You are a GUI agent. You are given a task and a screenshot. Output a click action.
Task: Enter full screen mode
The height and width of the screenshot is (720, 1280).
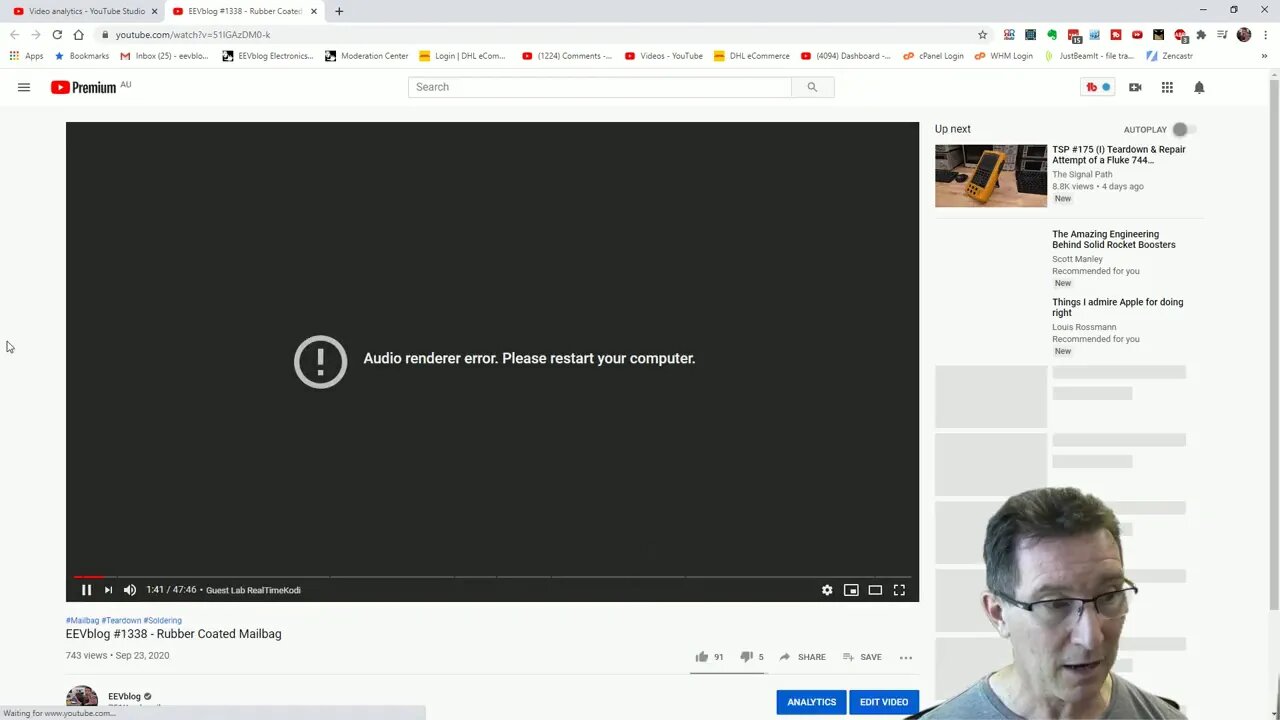[x=899, y=590]
